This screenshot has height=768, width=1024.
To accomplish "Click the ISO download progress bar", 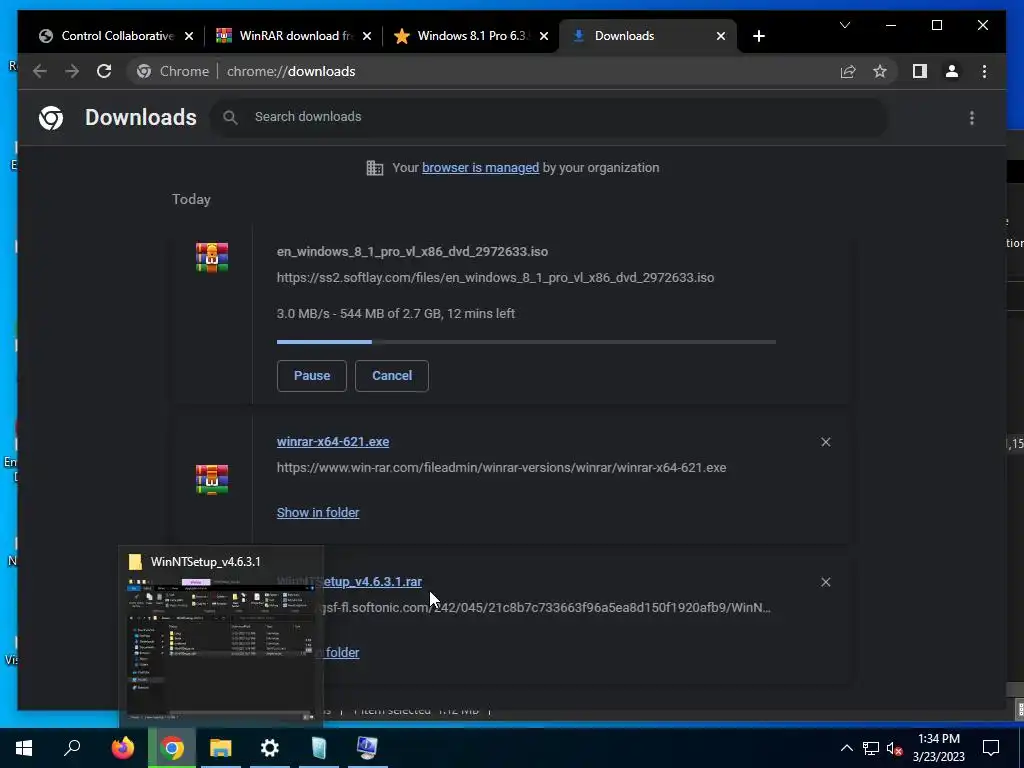I will coord(526,342).
